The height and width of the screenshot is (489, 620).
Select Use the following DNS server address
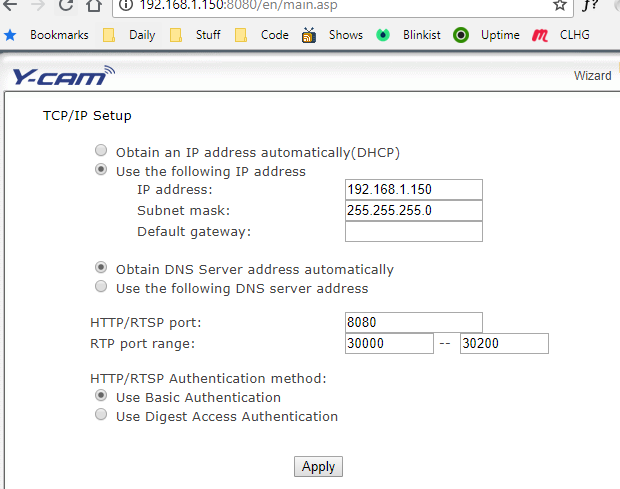point(101,288)
